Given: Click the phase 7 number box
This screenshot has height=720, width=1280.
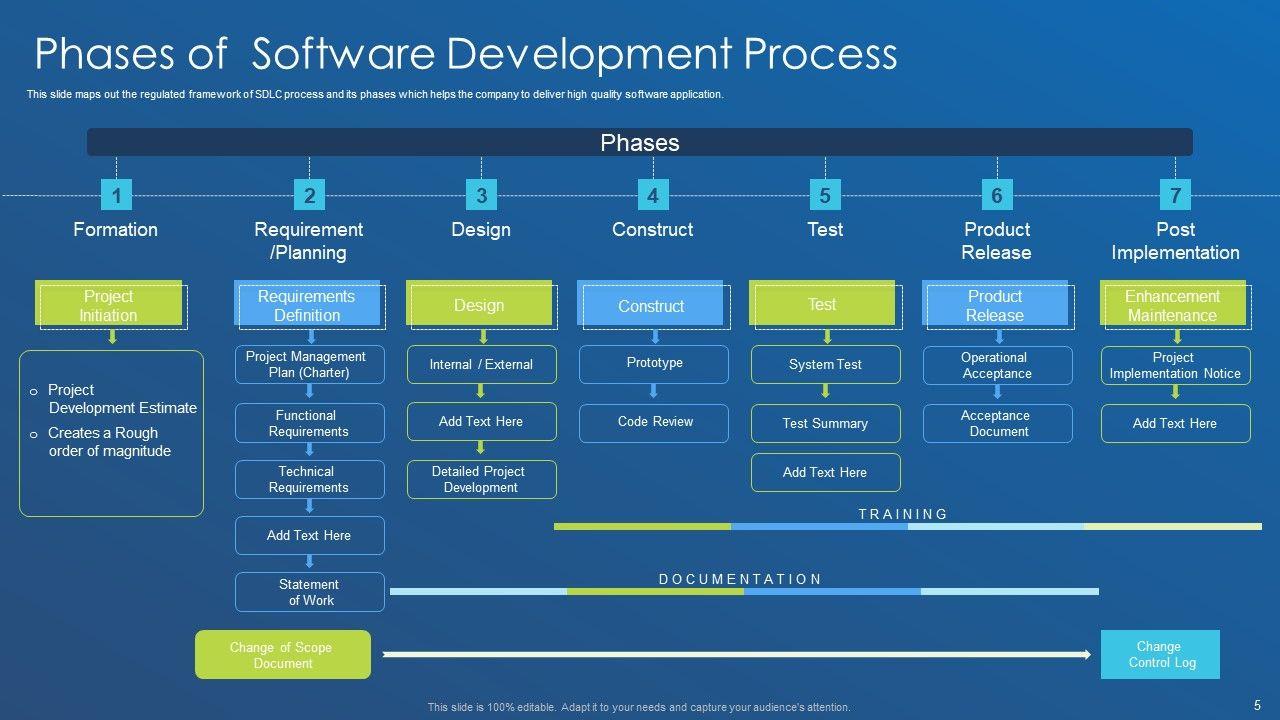Looking at the screenshot, I should pyautogui.click(x=1175, y=195).
